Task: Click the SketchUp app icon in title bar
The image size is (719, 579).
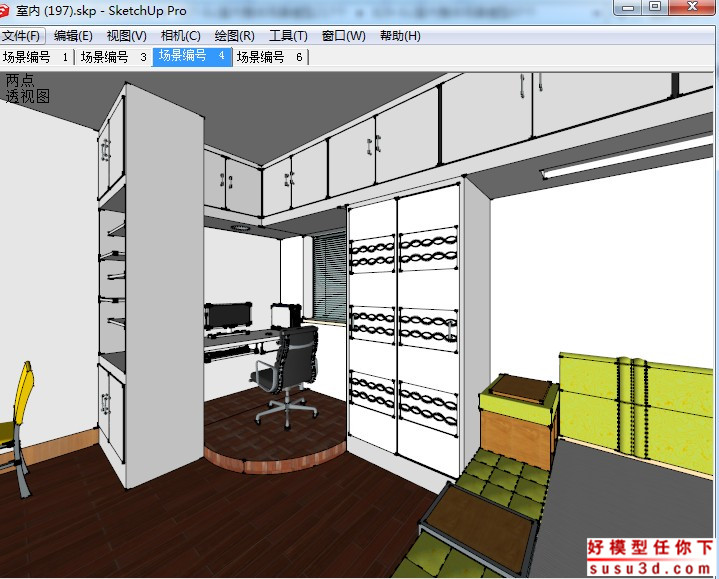Action: point(4,10)
